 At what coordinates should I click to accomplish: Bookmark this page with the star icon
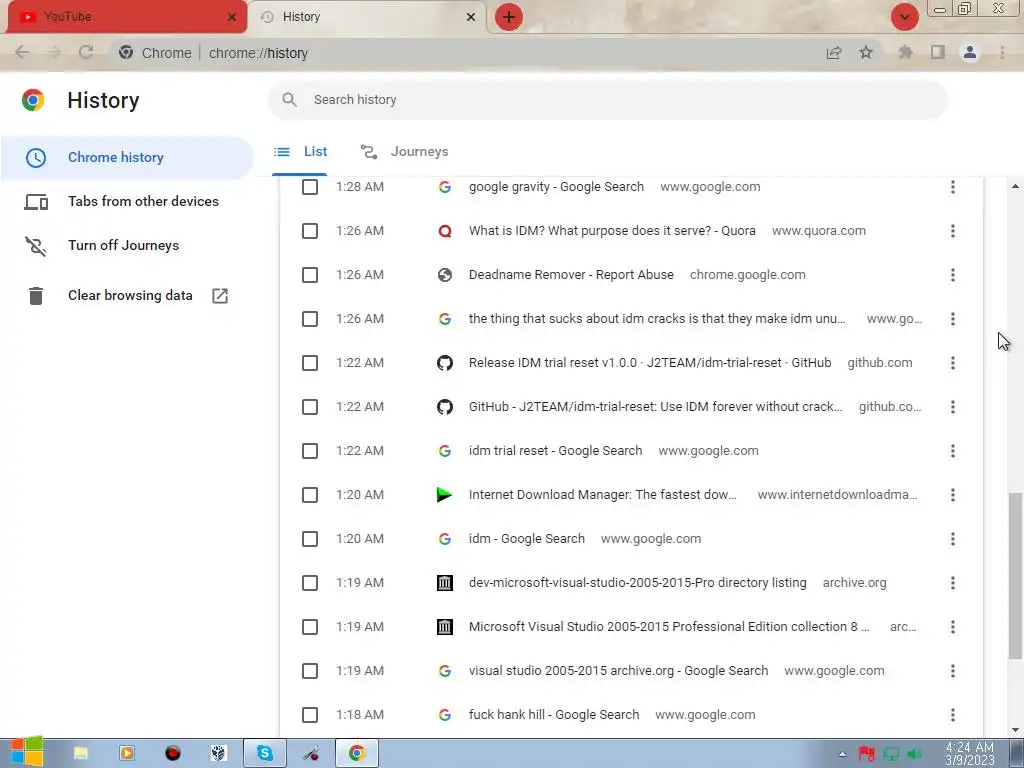coord(866,52)
